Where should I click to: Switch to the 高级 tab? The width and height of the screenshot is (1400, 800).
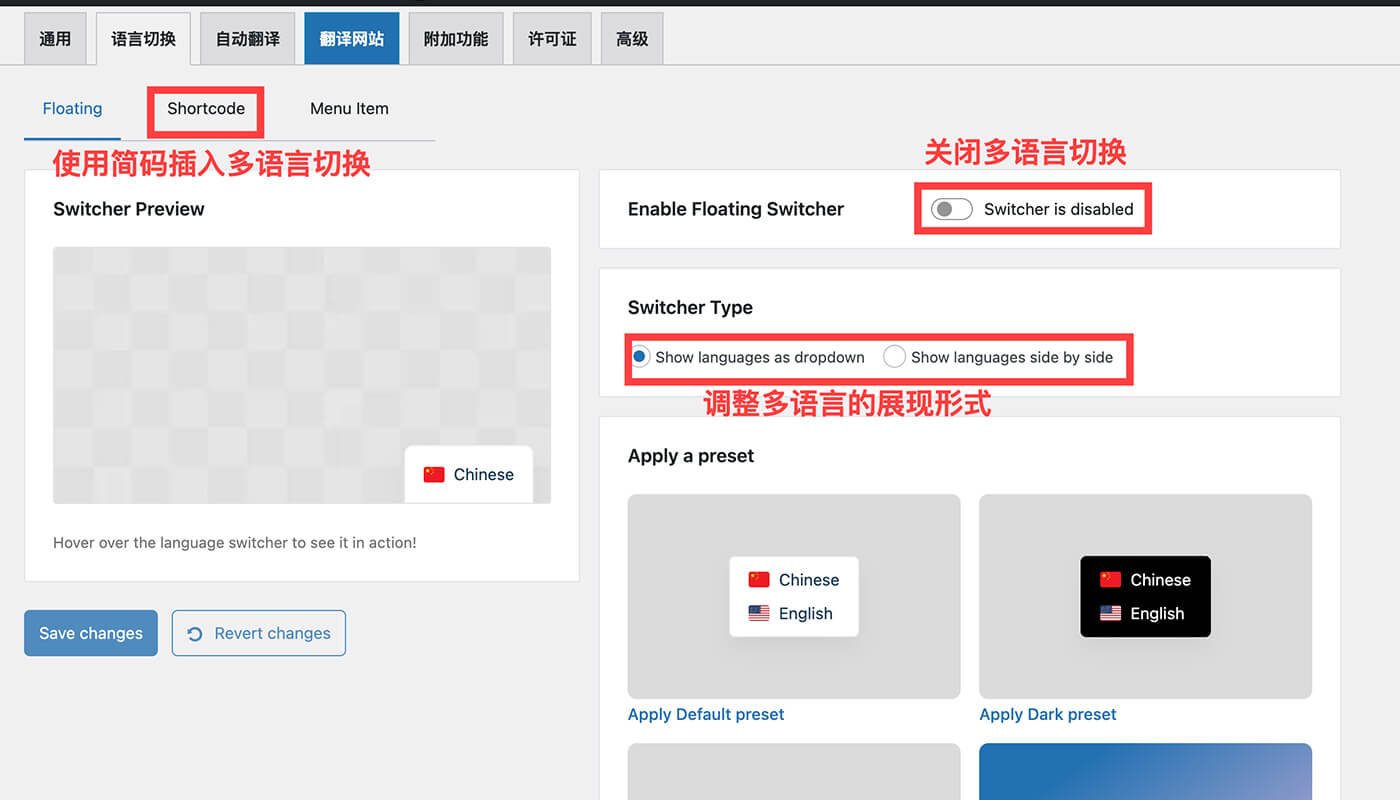tap(631, 38)
